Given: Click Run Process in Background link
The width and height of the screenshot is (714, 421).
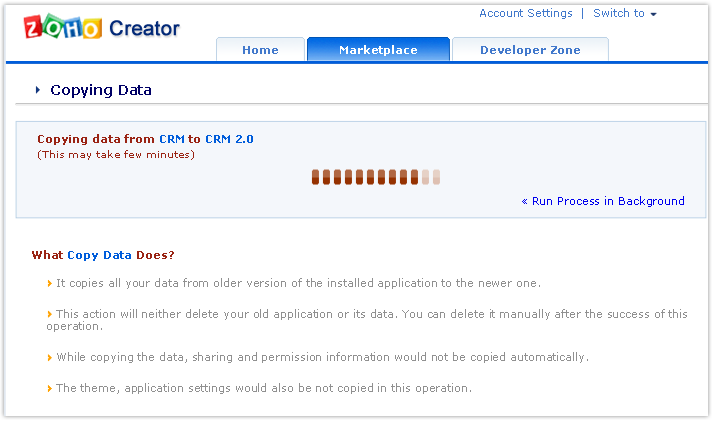Looking at the screenshot, I should point(603,201).
